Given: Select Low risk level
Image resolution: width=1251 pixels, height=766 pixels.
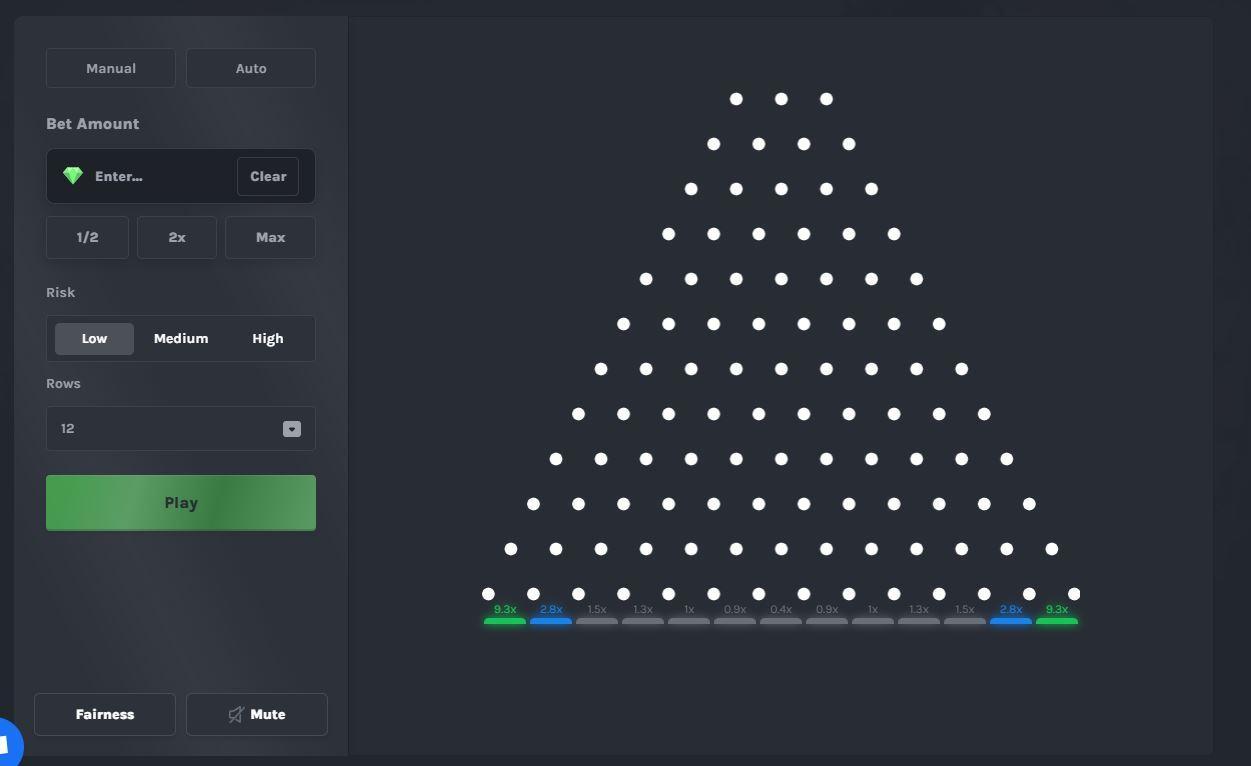Looking at the screenshot, I should click(x=94, y=339).
